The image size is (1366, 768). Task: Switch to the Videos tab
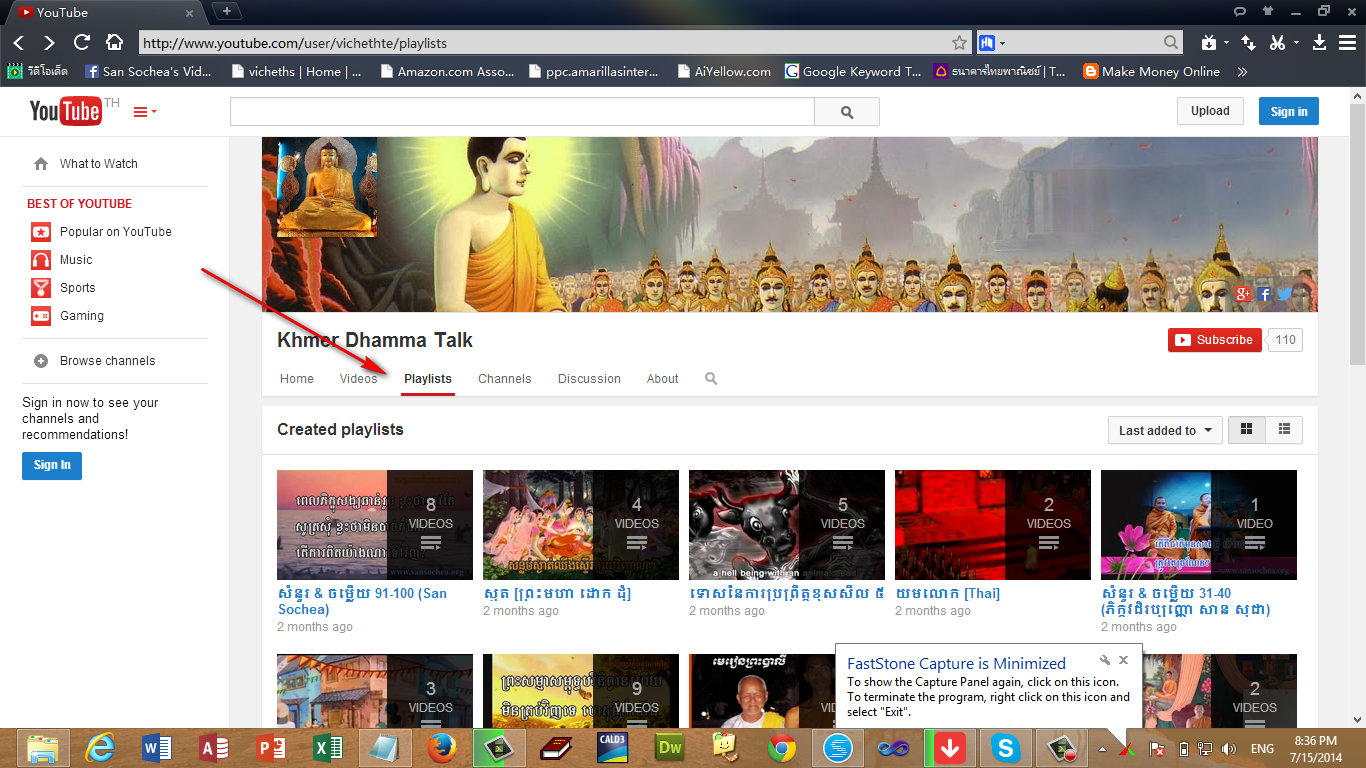coord(358,379)
